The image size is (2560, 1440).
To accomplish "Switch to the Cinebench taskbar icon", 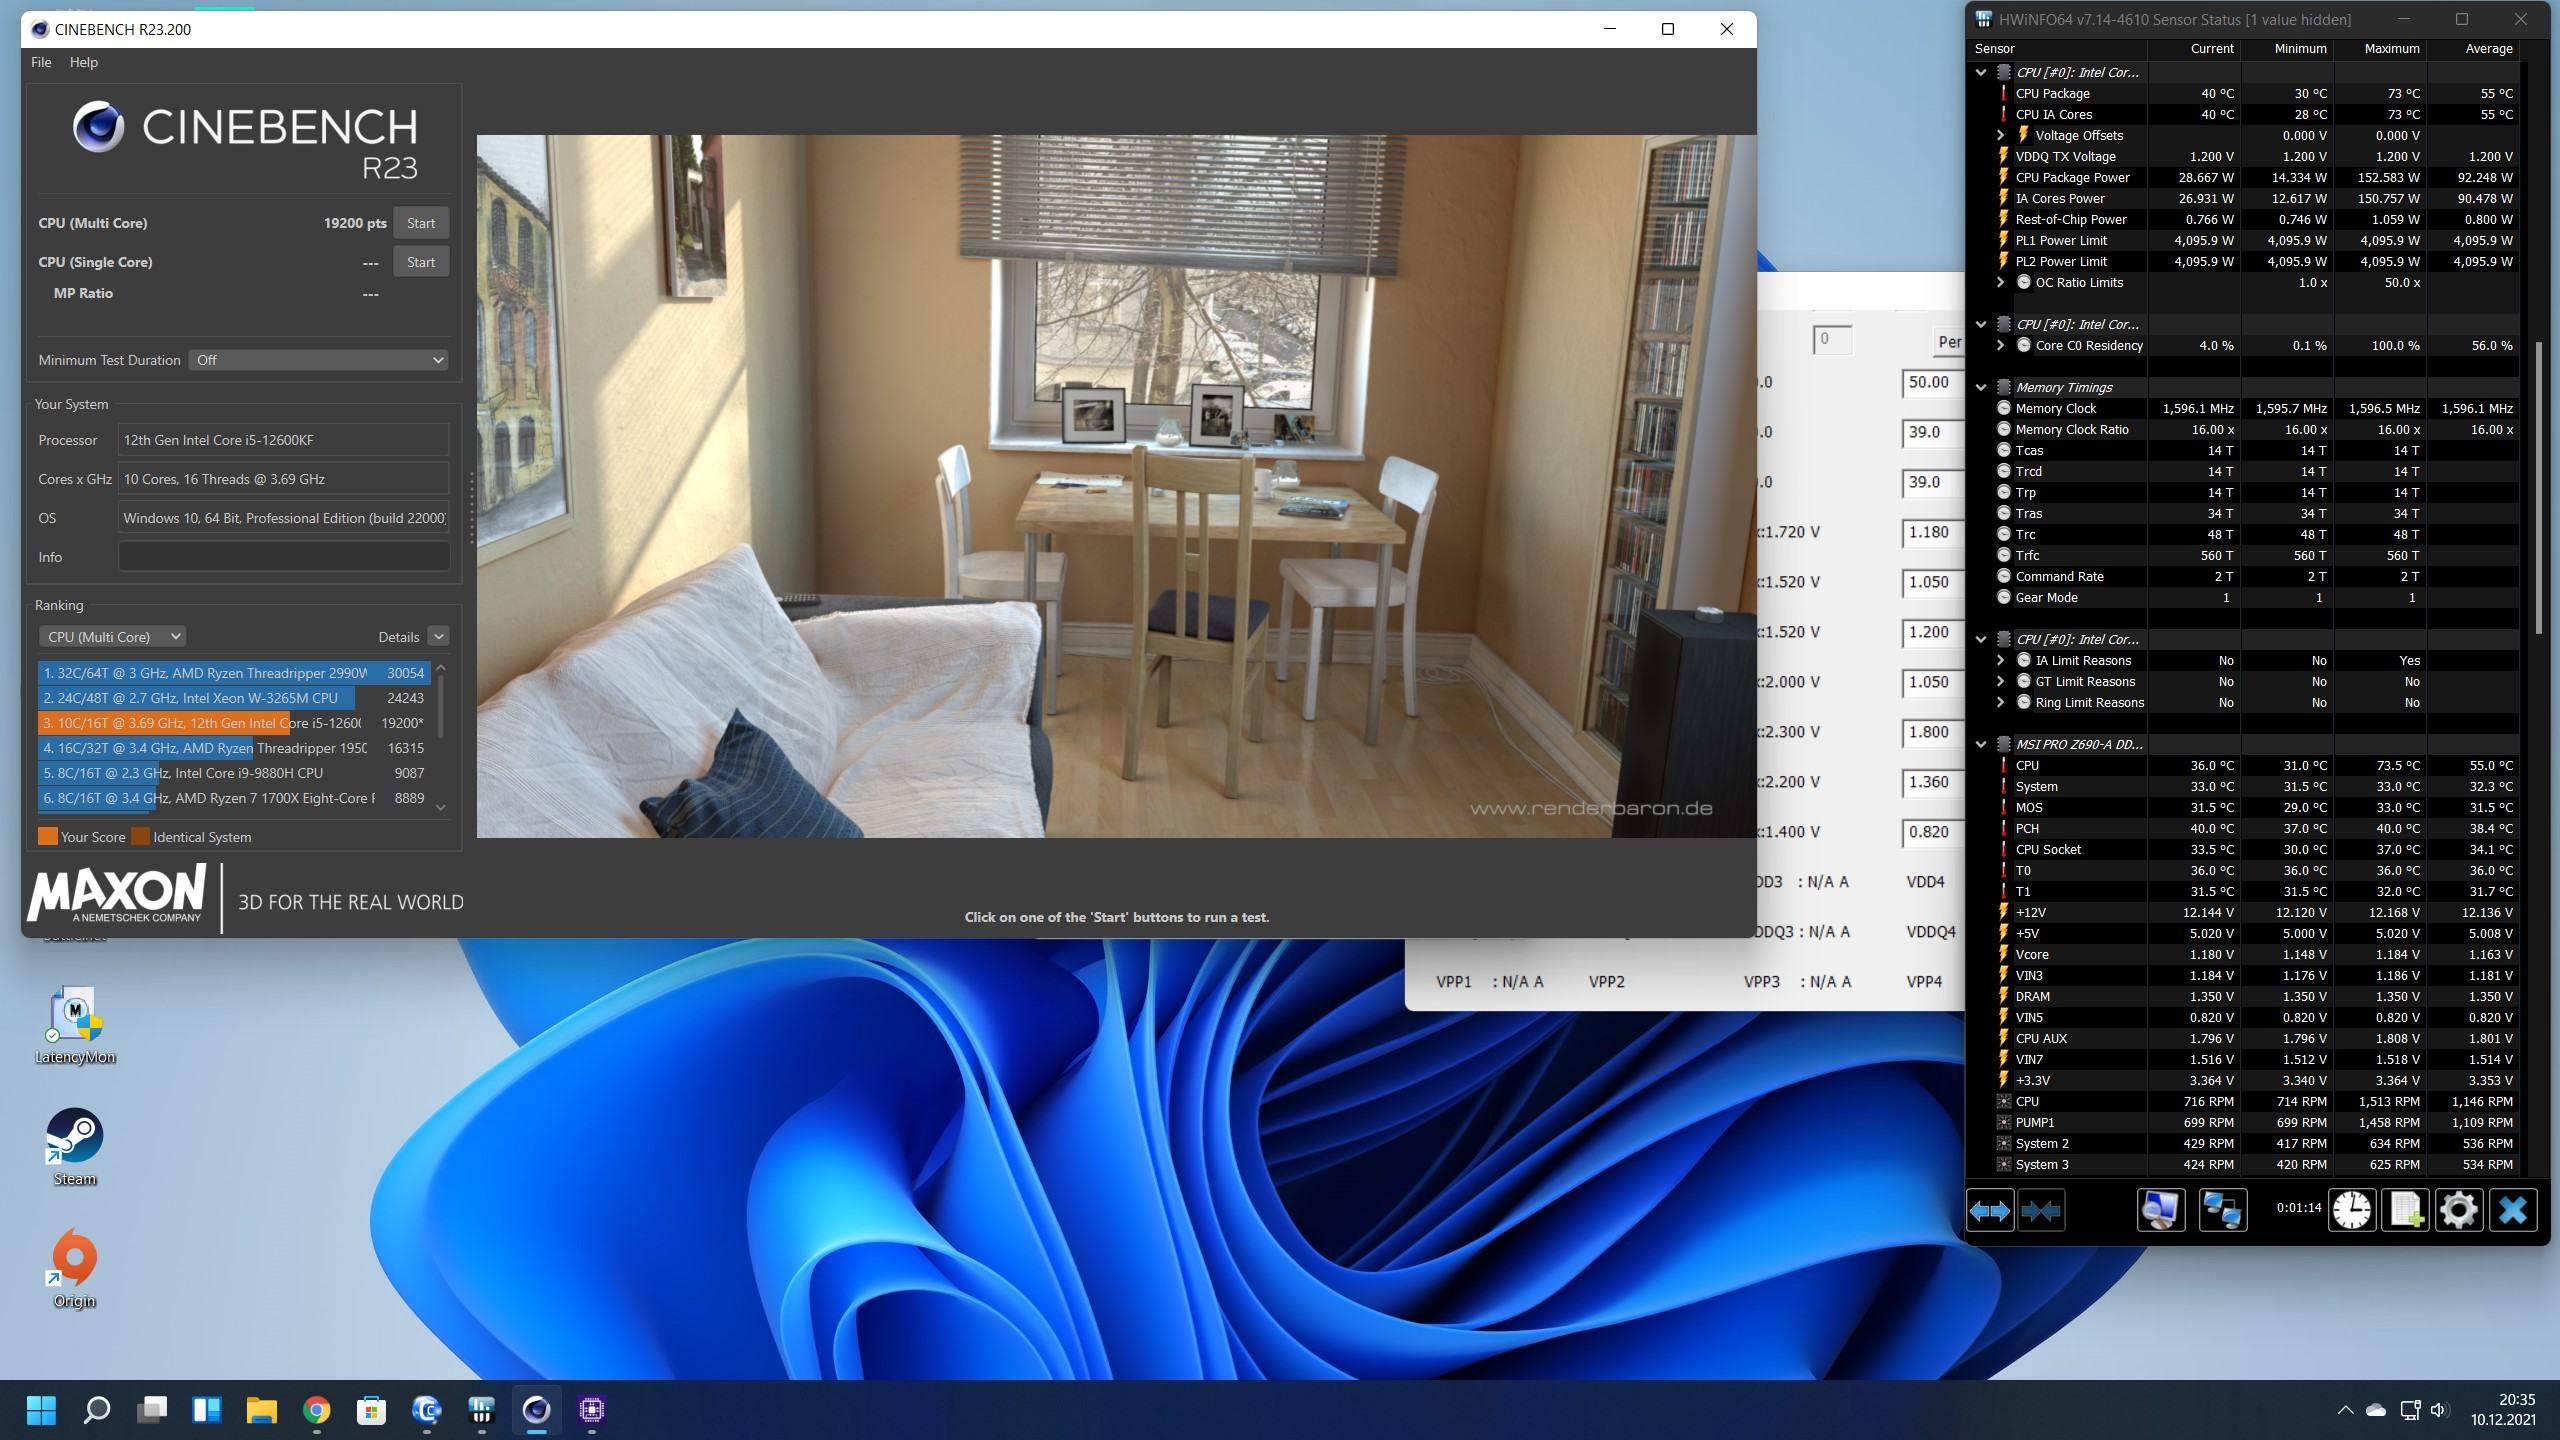I will tap(536, 1410).
